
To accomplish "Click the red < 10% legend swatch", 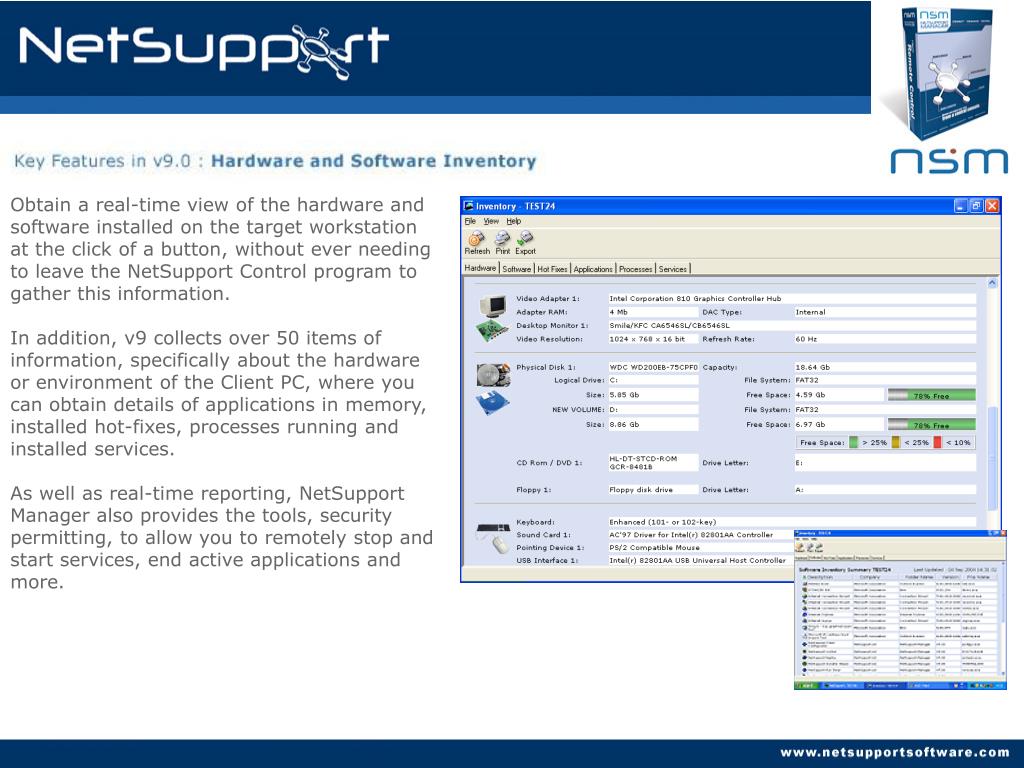I will coord(938,442).
